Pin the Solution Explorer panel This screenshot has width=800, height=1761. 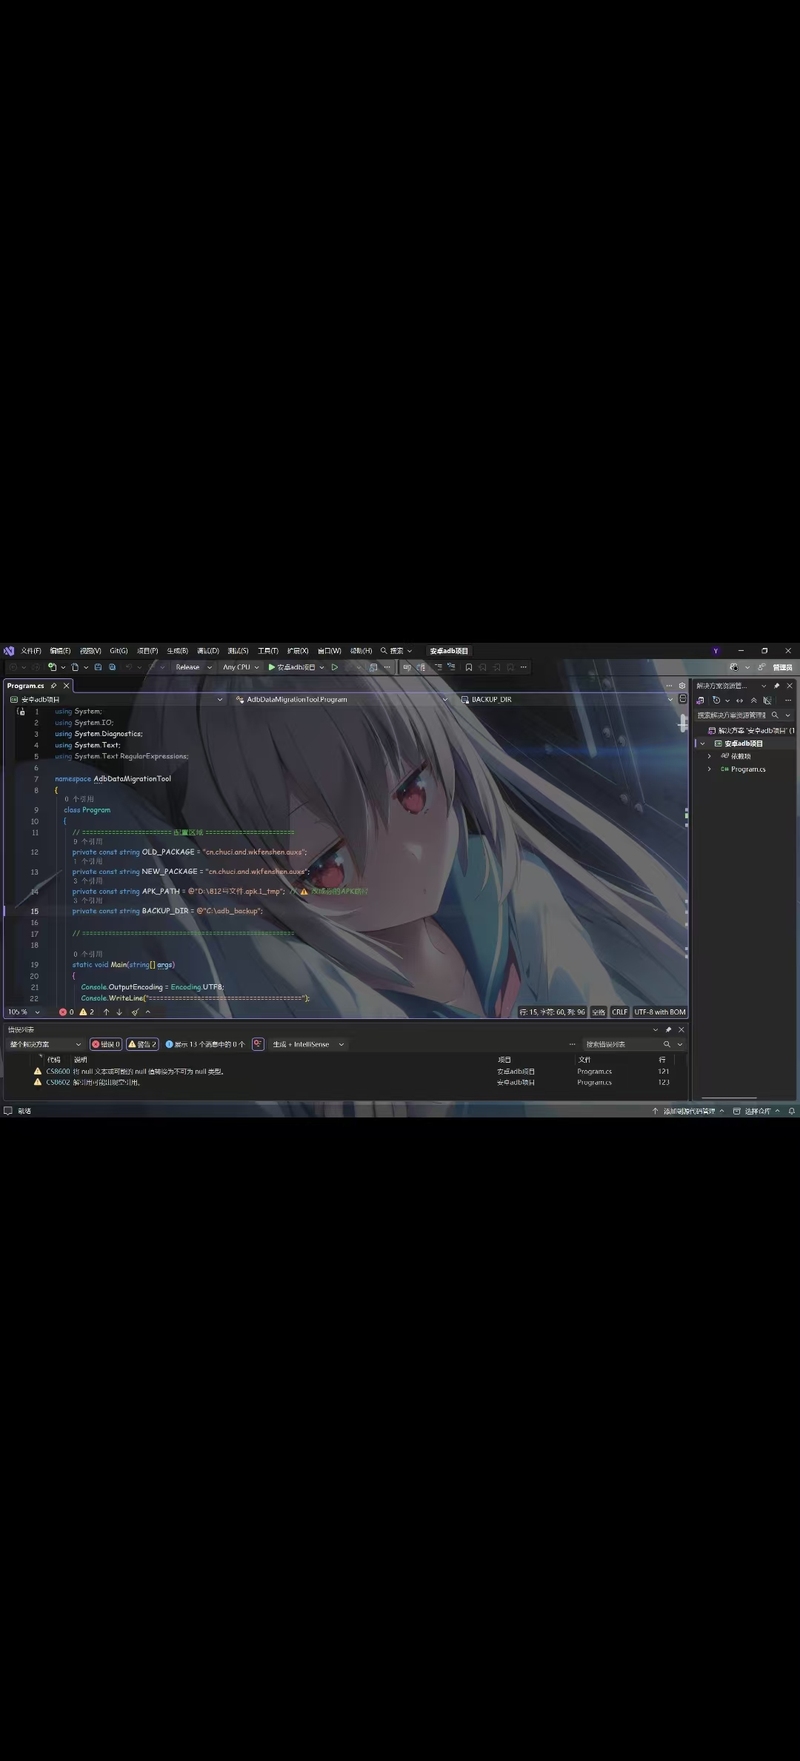click(777, 686)
